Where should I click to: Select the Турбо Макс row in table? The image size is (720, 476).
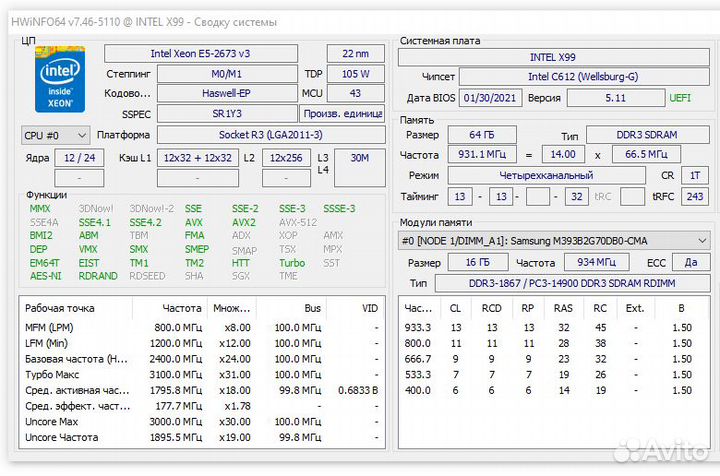pos(200,374)
